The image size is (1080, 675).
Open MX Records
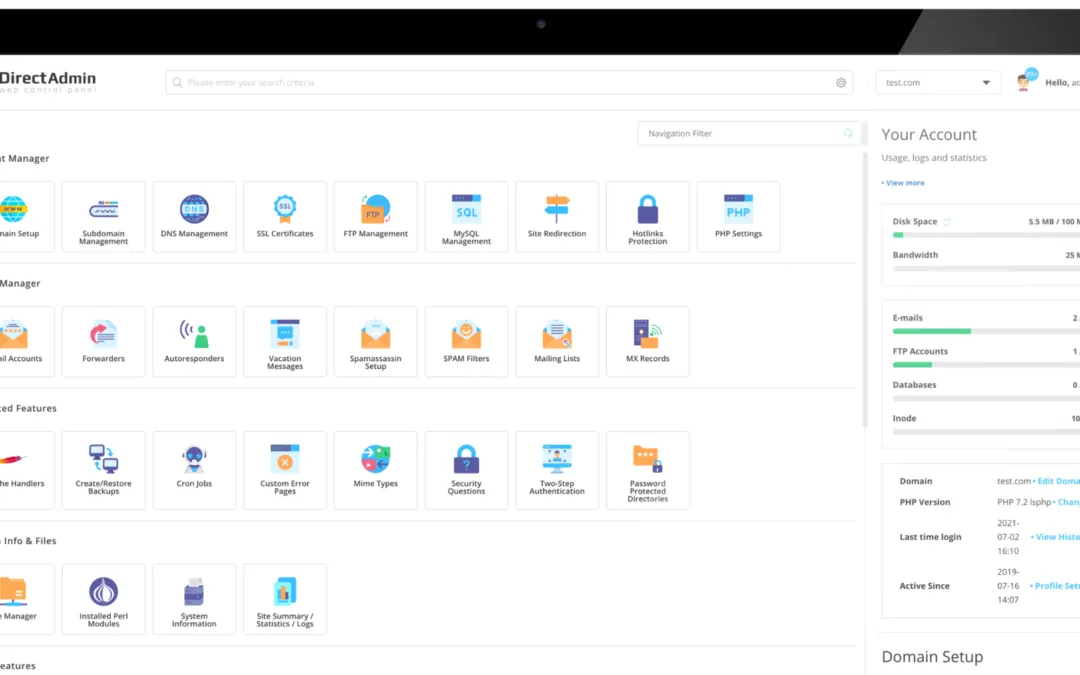(647, 341)
